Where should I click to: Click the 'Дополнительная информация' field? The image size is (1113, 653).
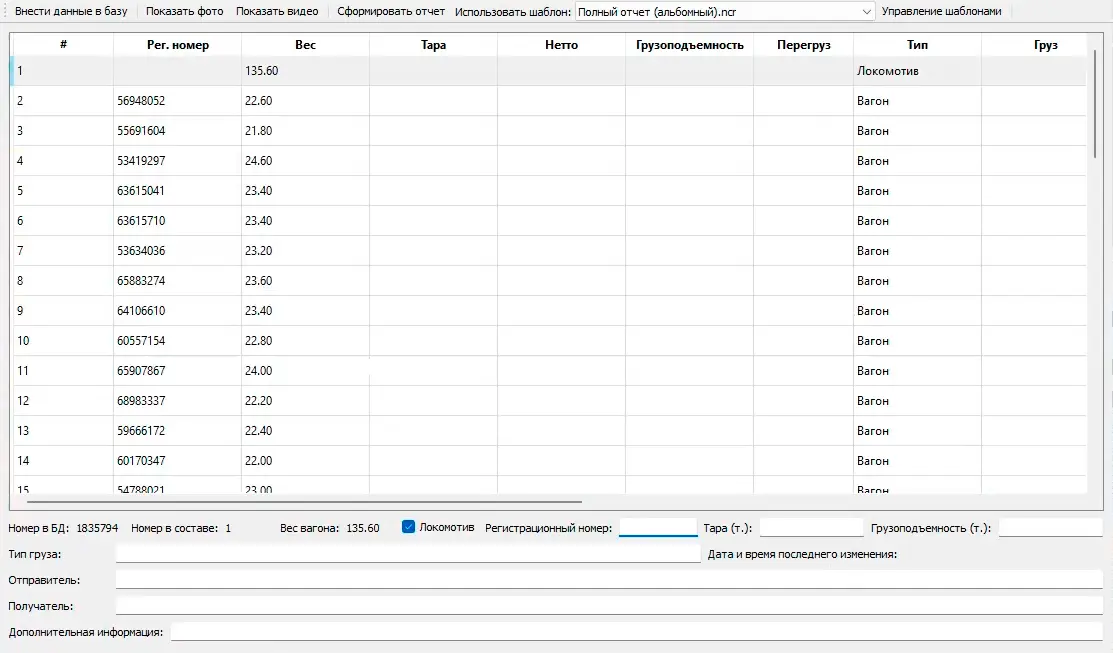(636, 631)
